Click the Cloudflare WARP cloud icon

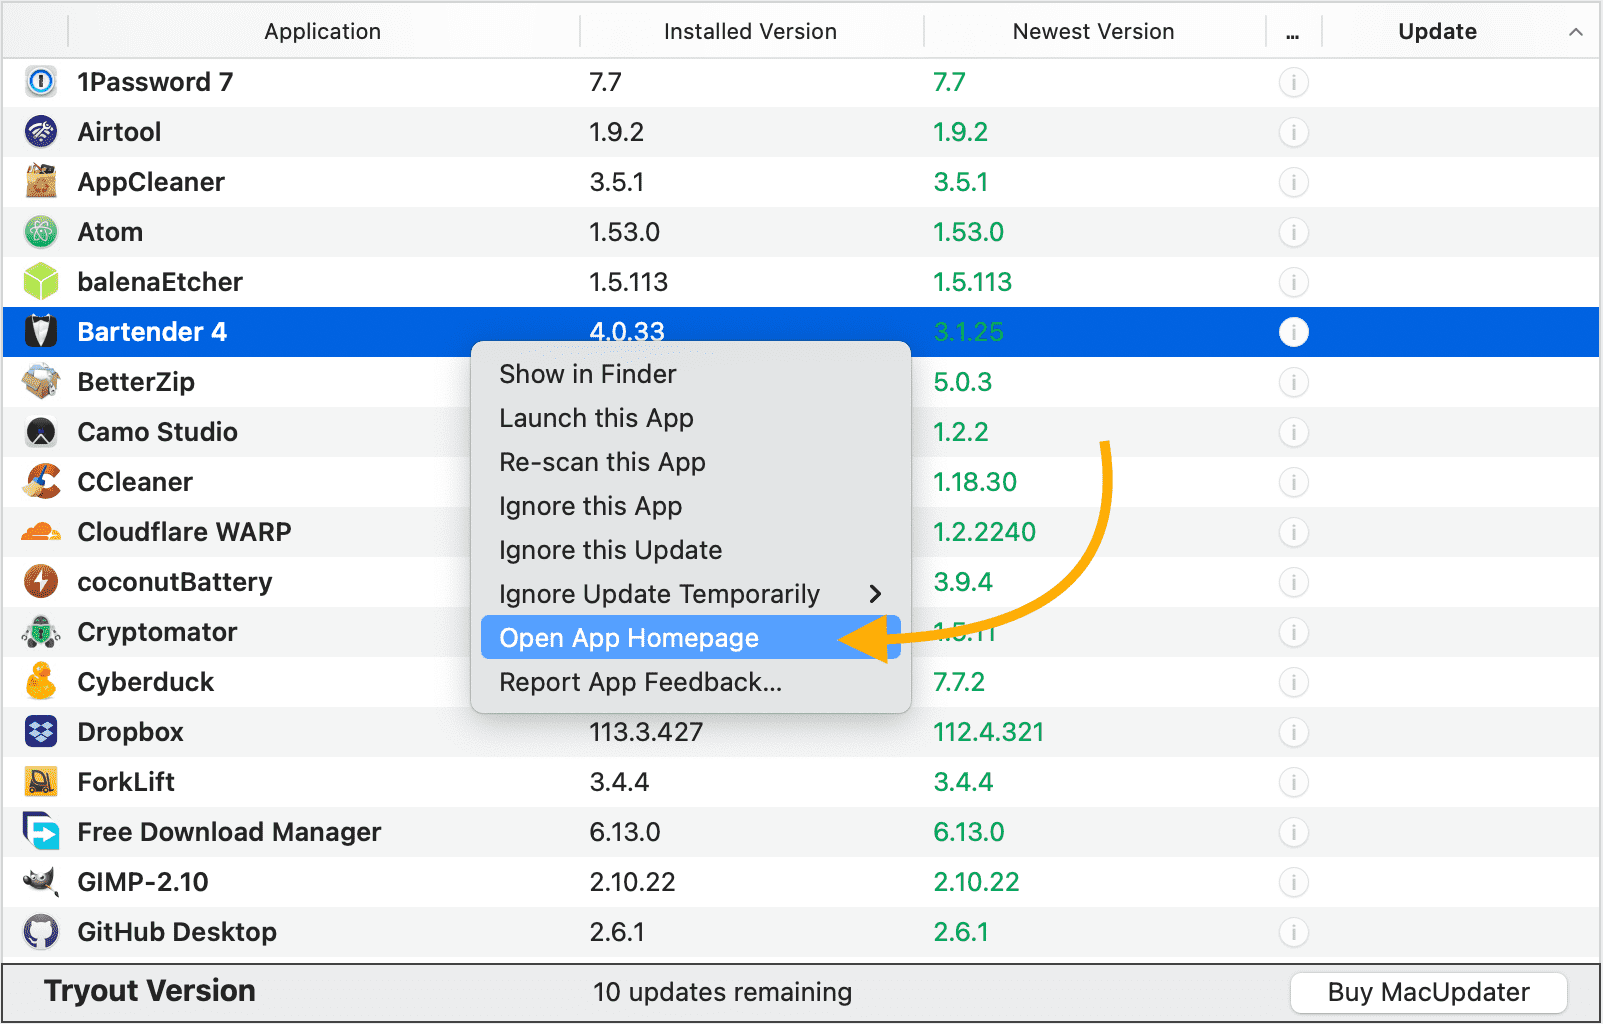point(41,532)
